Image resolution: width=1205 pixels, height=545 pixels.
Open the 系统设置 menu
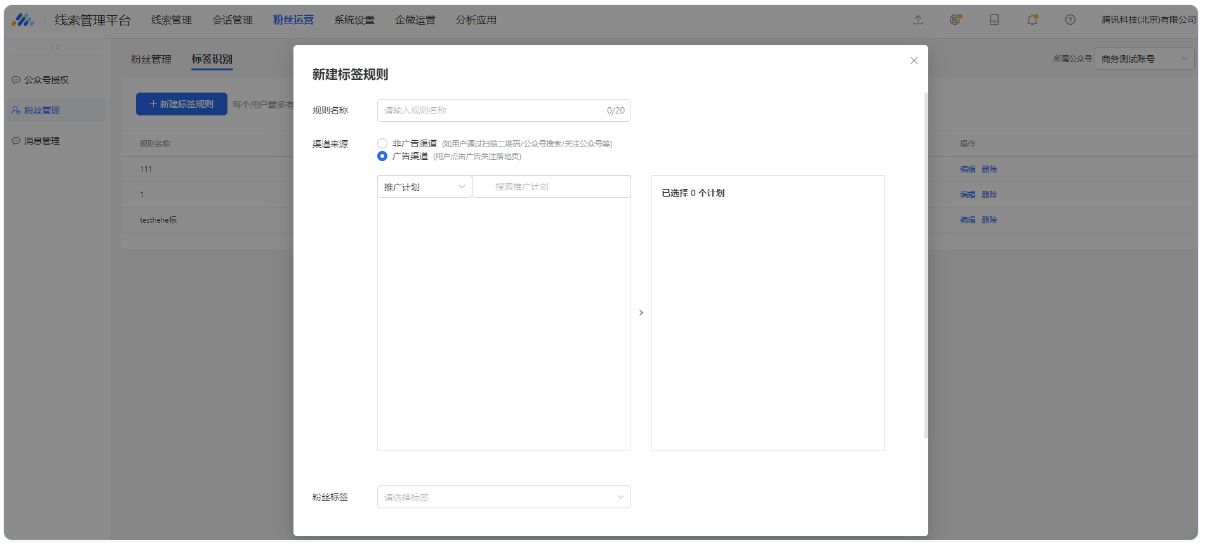[x=354, y=20]
